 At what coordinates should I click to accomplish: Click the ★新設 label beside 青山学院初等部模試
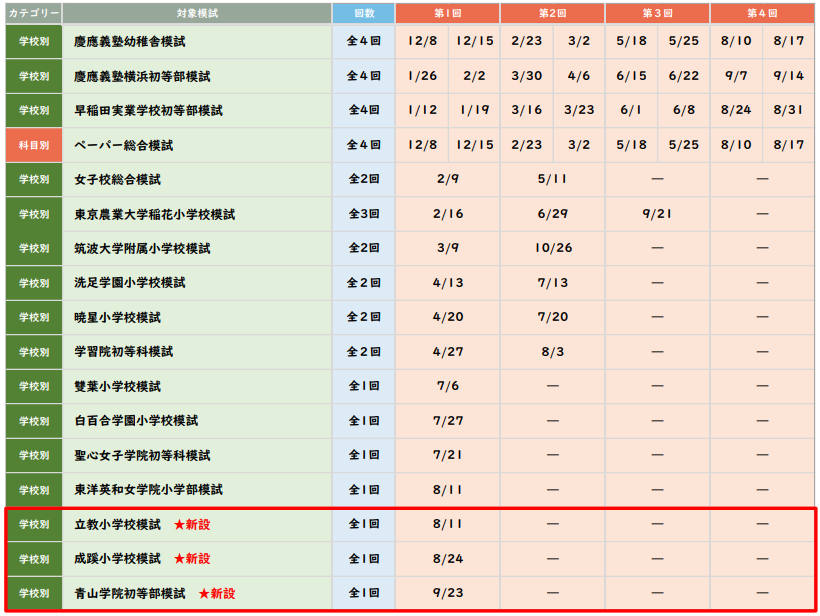217,594
